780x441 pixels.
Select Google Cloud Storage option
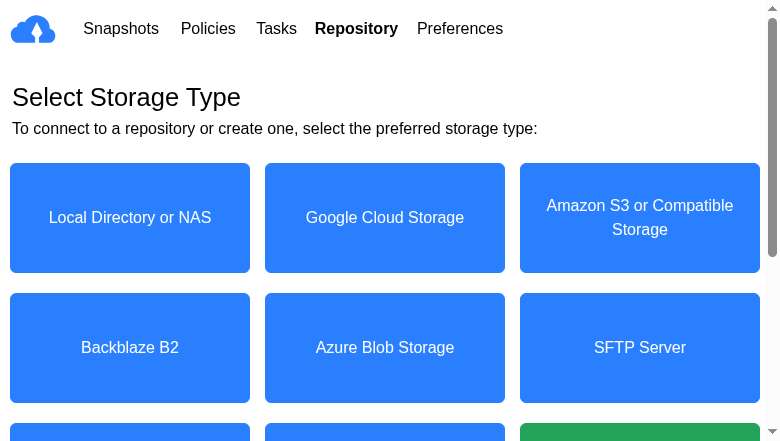pos(385,218)
